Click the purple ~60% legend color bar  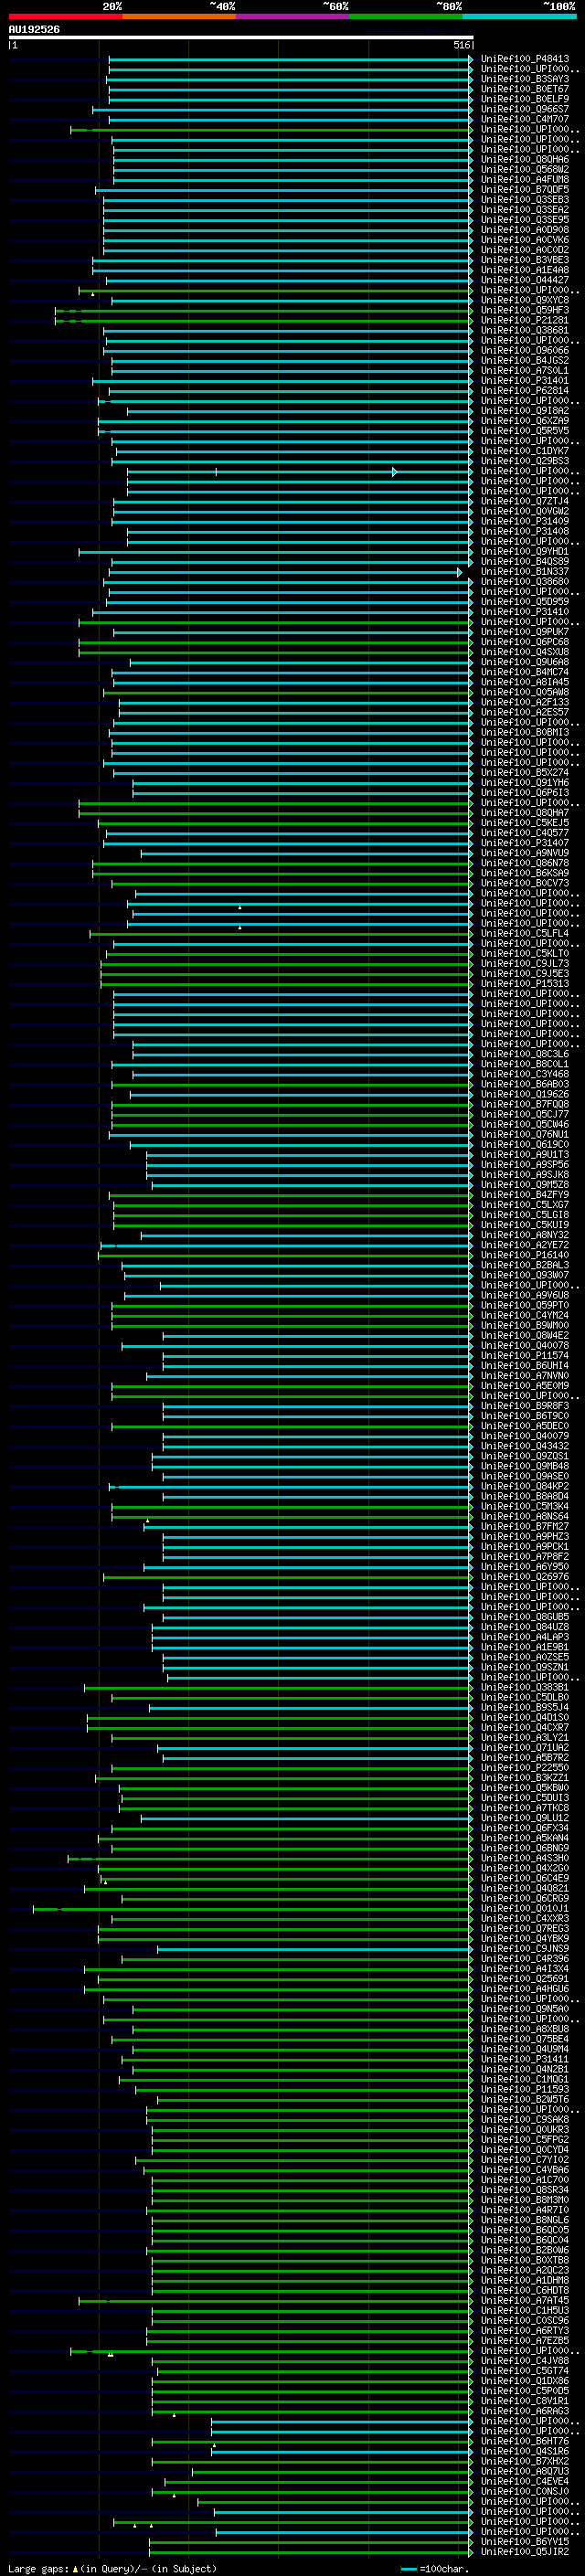click(x=292, y=16)
